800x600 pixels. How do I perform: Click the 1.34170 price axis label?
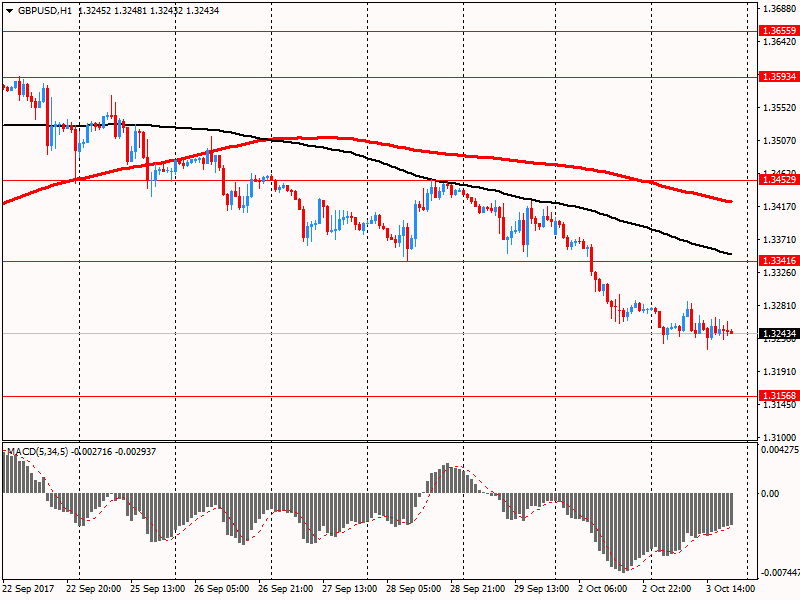pos(780,207)
